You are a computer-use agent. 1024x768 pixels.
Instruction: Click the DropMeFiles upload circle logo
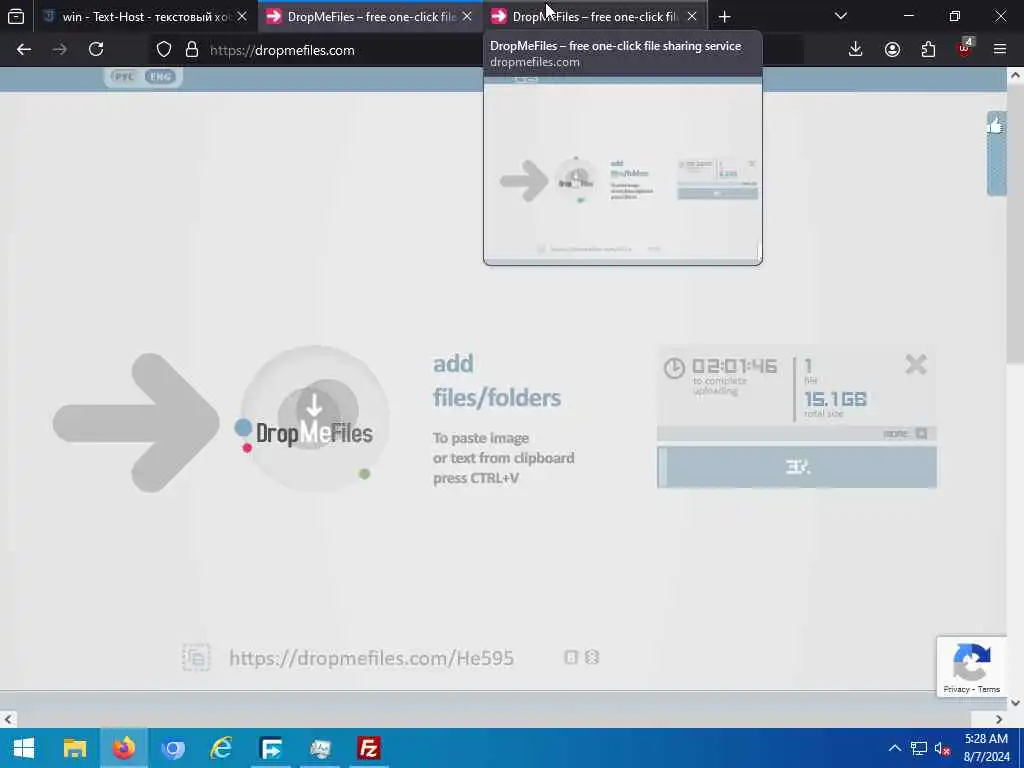click(x=315, y=419)
